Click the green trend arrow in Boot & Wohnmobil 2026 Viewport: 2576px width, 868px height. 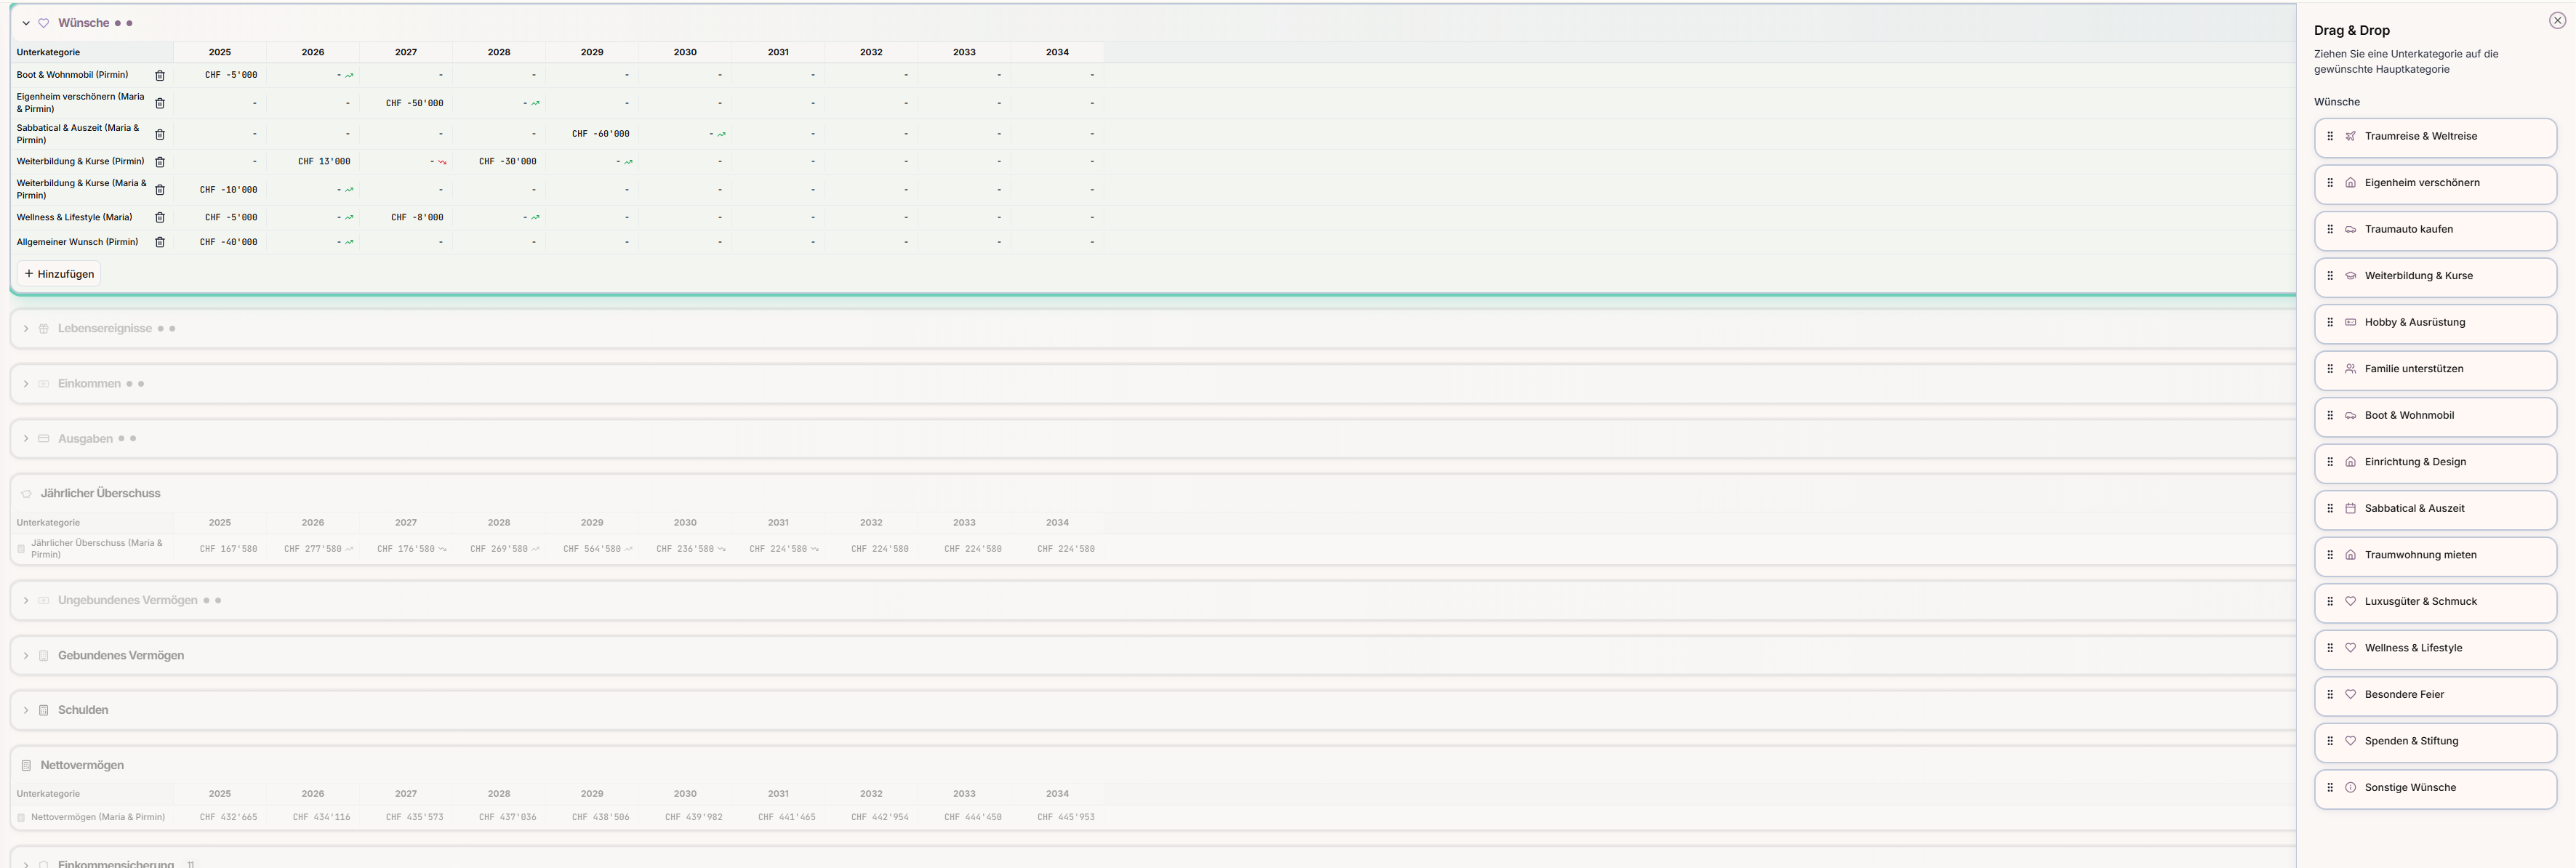click(349, 76)
